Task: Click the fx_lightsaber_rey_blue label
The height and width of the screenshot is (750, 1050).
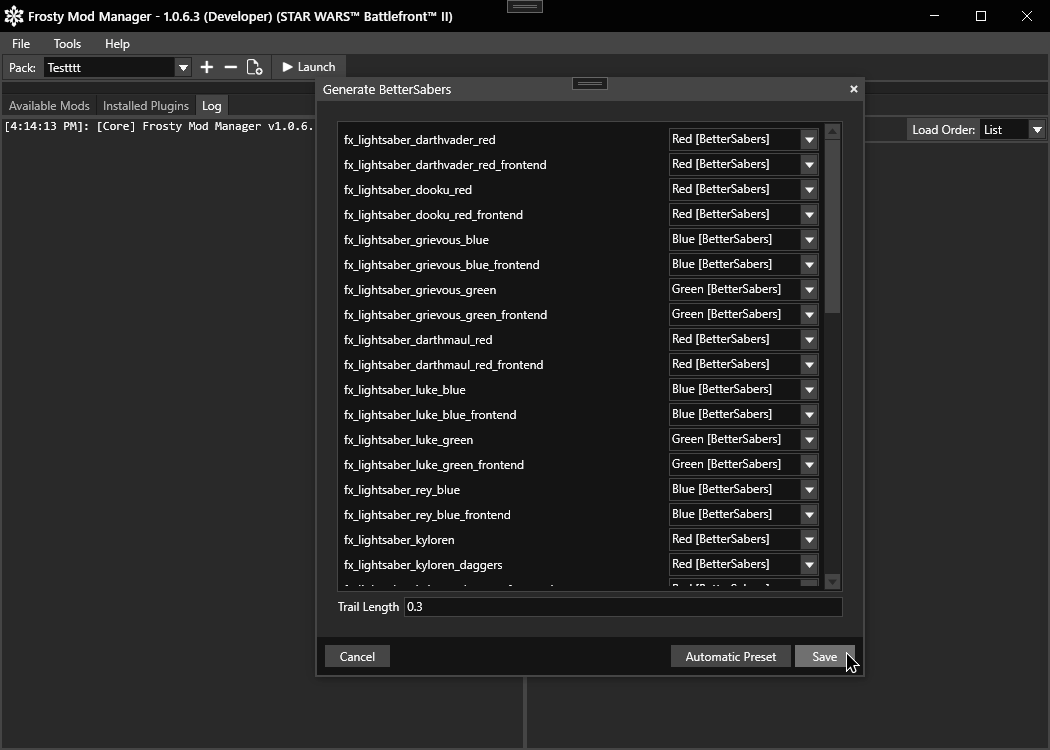Action: click(402, 490)
